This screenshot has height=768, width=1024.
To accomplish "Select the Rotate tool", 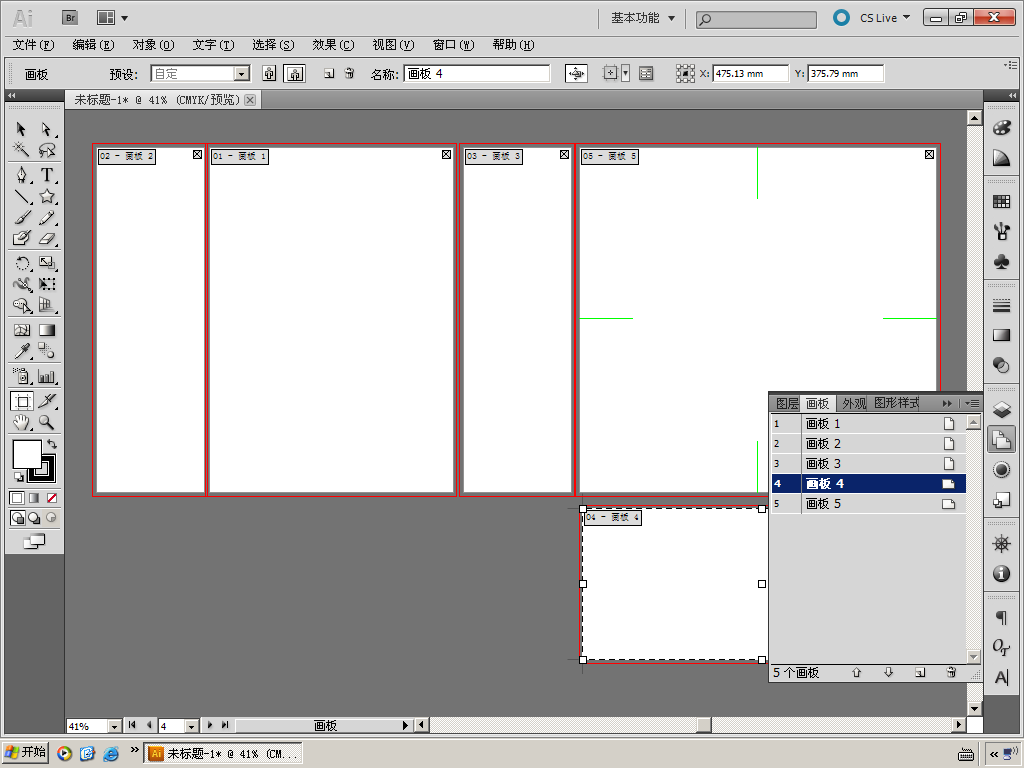I will 21,263.
